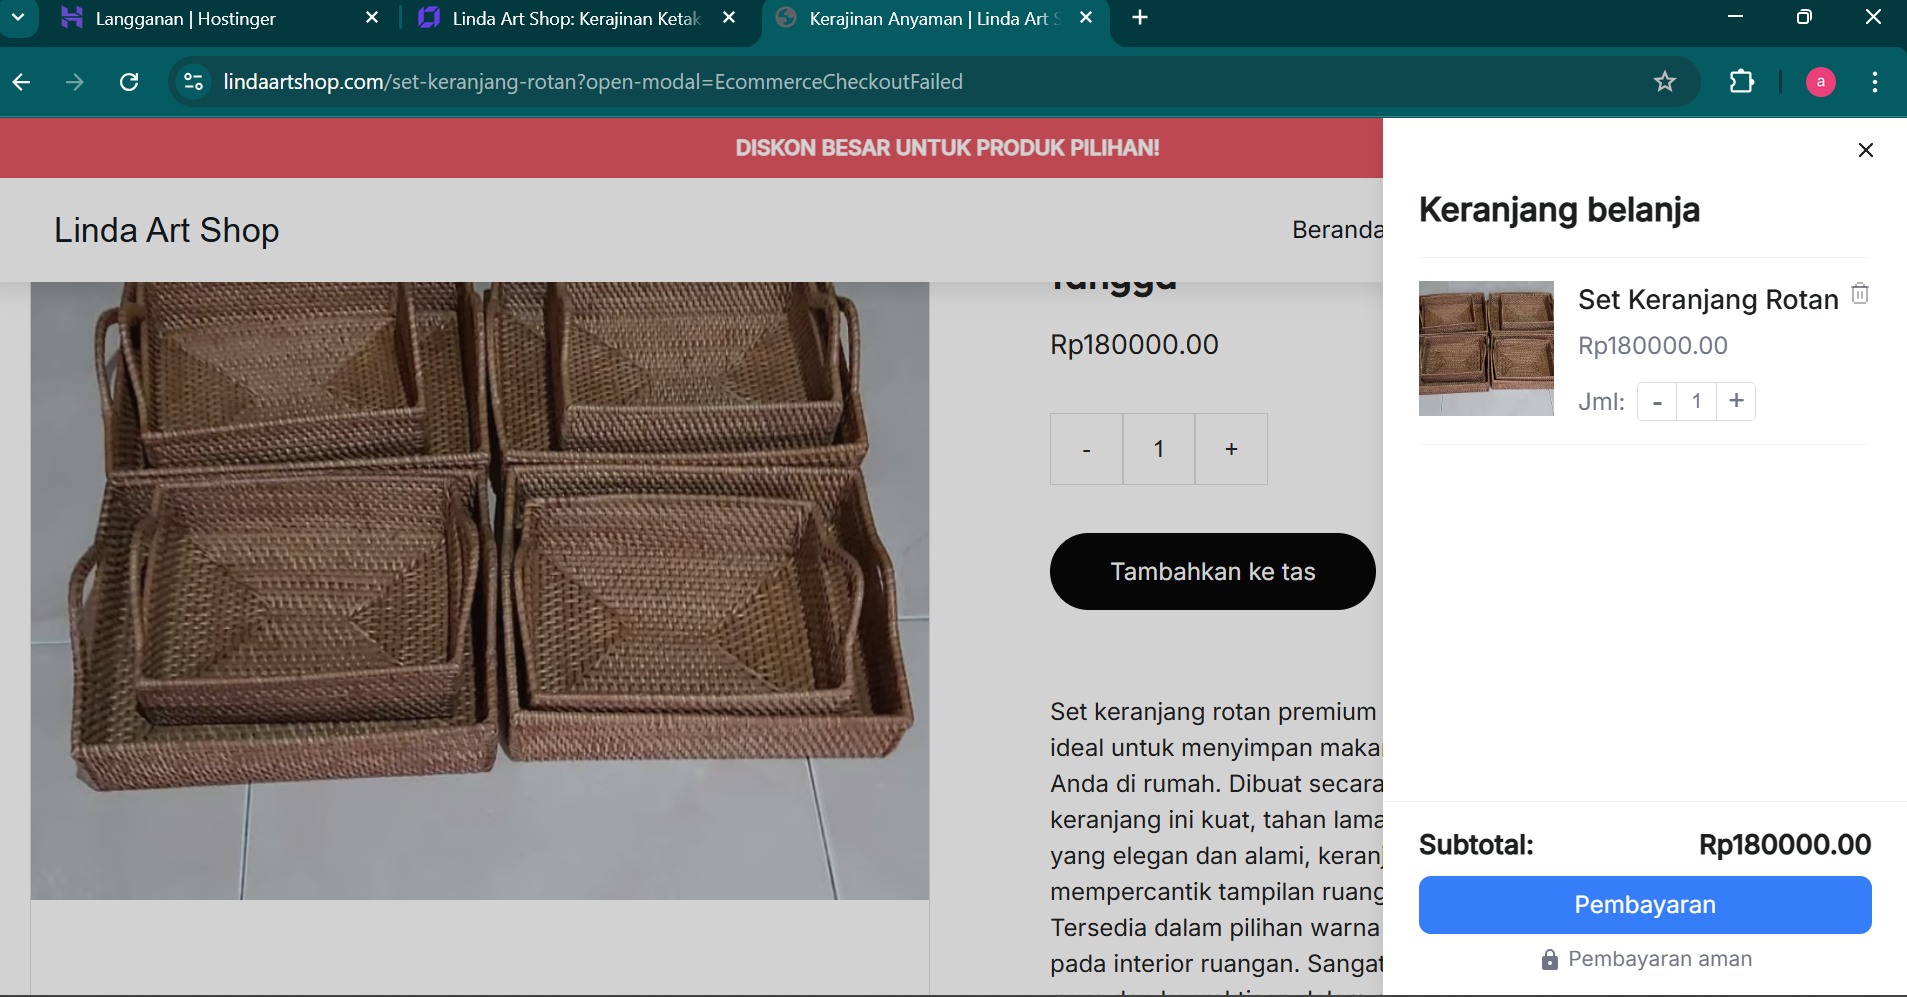Close the Keranjang belanja drawer
This screenshot has width=1907, height=997.
(1864, 150)
